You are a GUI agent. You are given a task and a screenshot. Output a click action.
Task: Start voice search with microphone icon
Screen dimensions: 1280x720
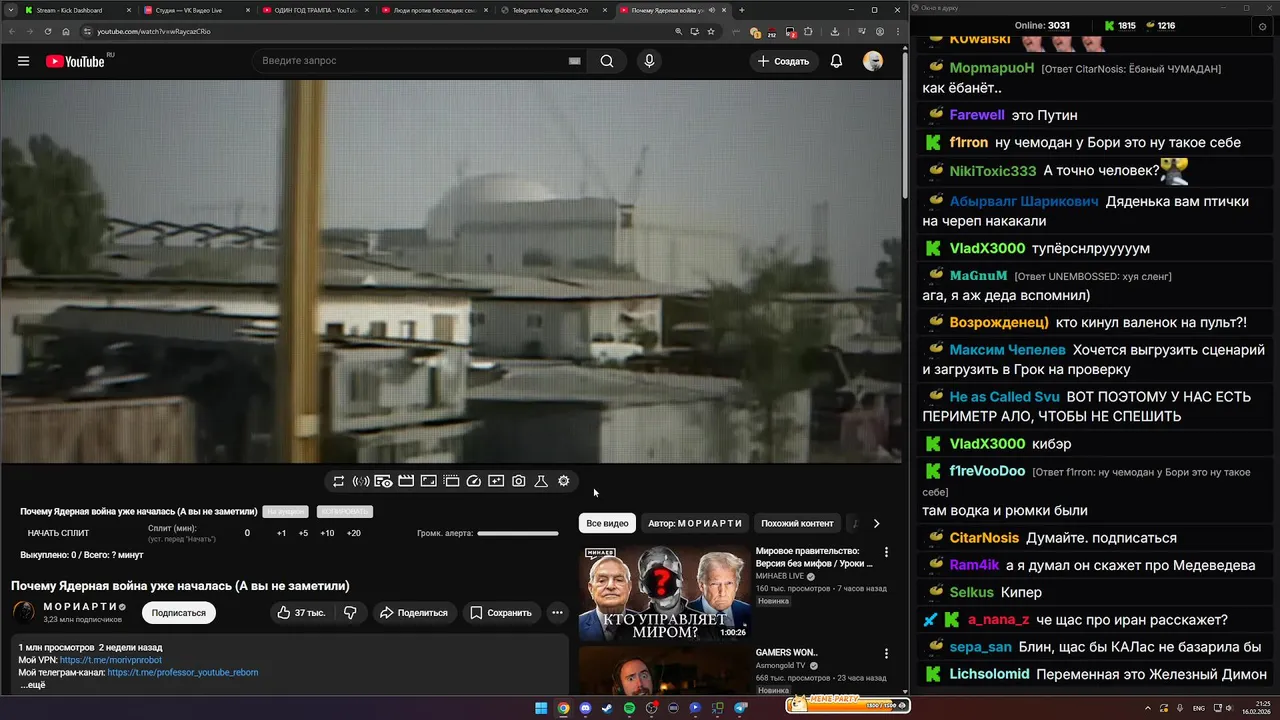[649, 61]
